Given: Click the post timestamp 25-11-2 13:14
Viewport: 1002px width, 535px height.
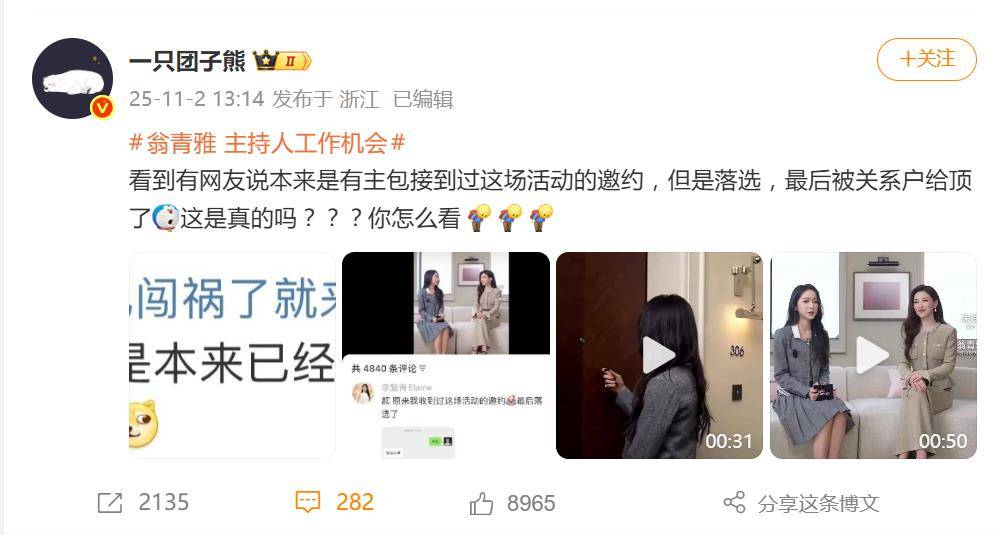Looking at the screenshot, I should click(x=197, y=99).
